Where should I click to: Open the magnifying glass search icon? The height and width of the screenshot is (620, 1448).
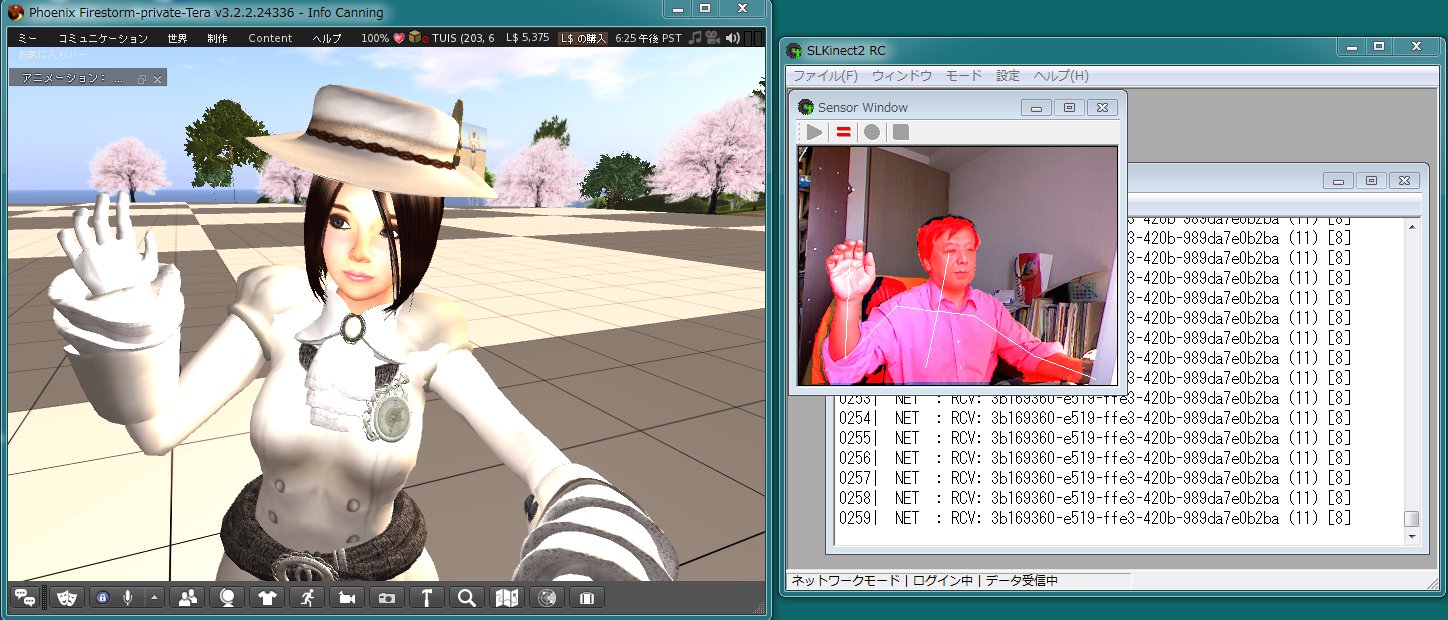[466, 597]
